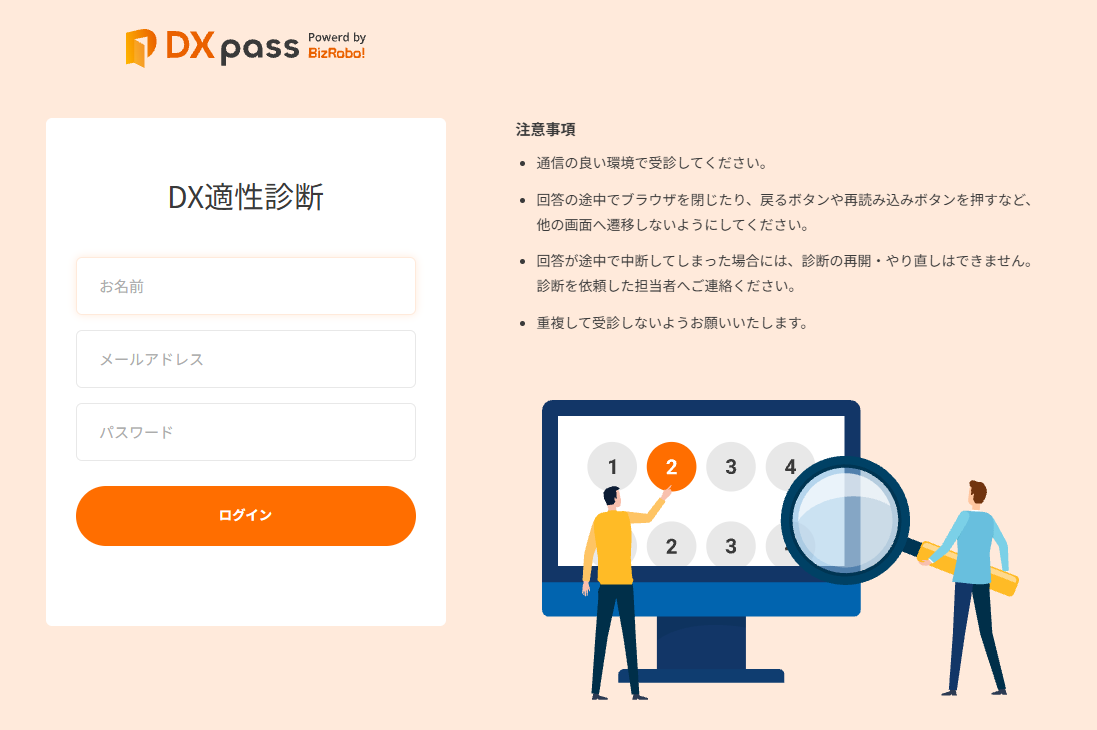This screenshot has width=1097, height=730.
Task: Click the highlighted orange circle numbered 2
Action: tap(671, 467)
